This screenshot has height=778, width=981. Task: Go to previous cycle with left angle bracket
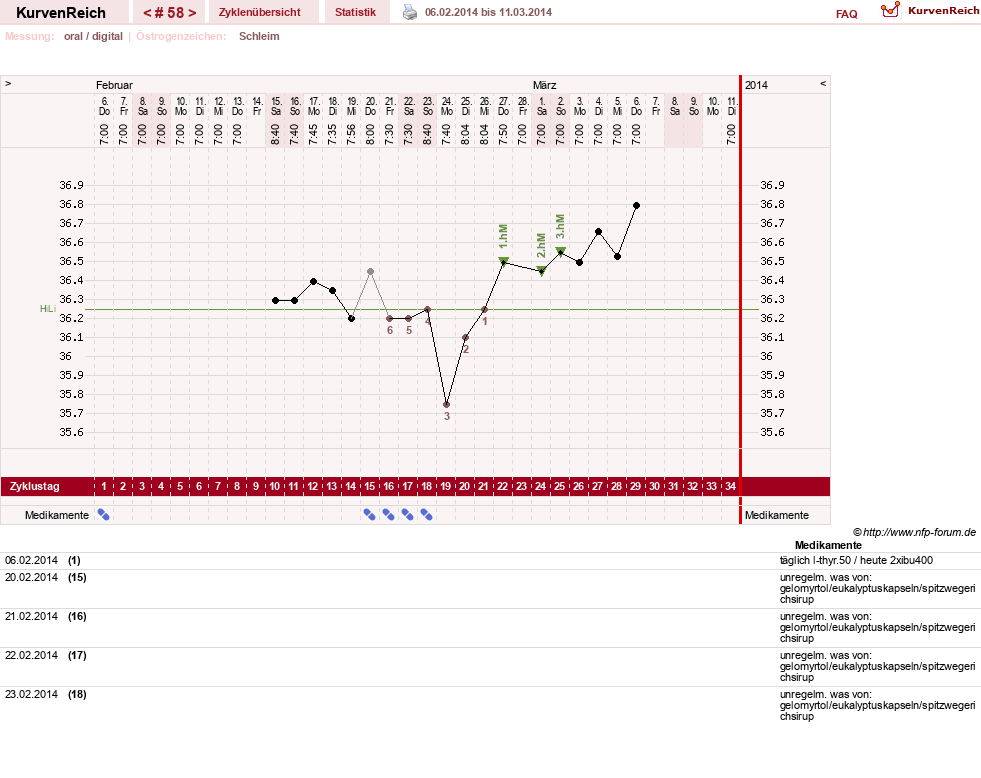(147, 13)
